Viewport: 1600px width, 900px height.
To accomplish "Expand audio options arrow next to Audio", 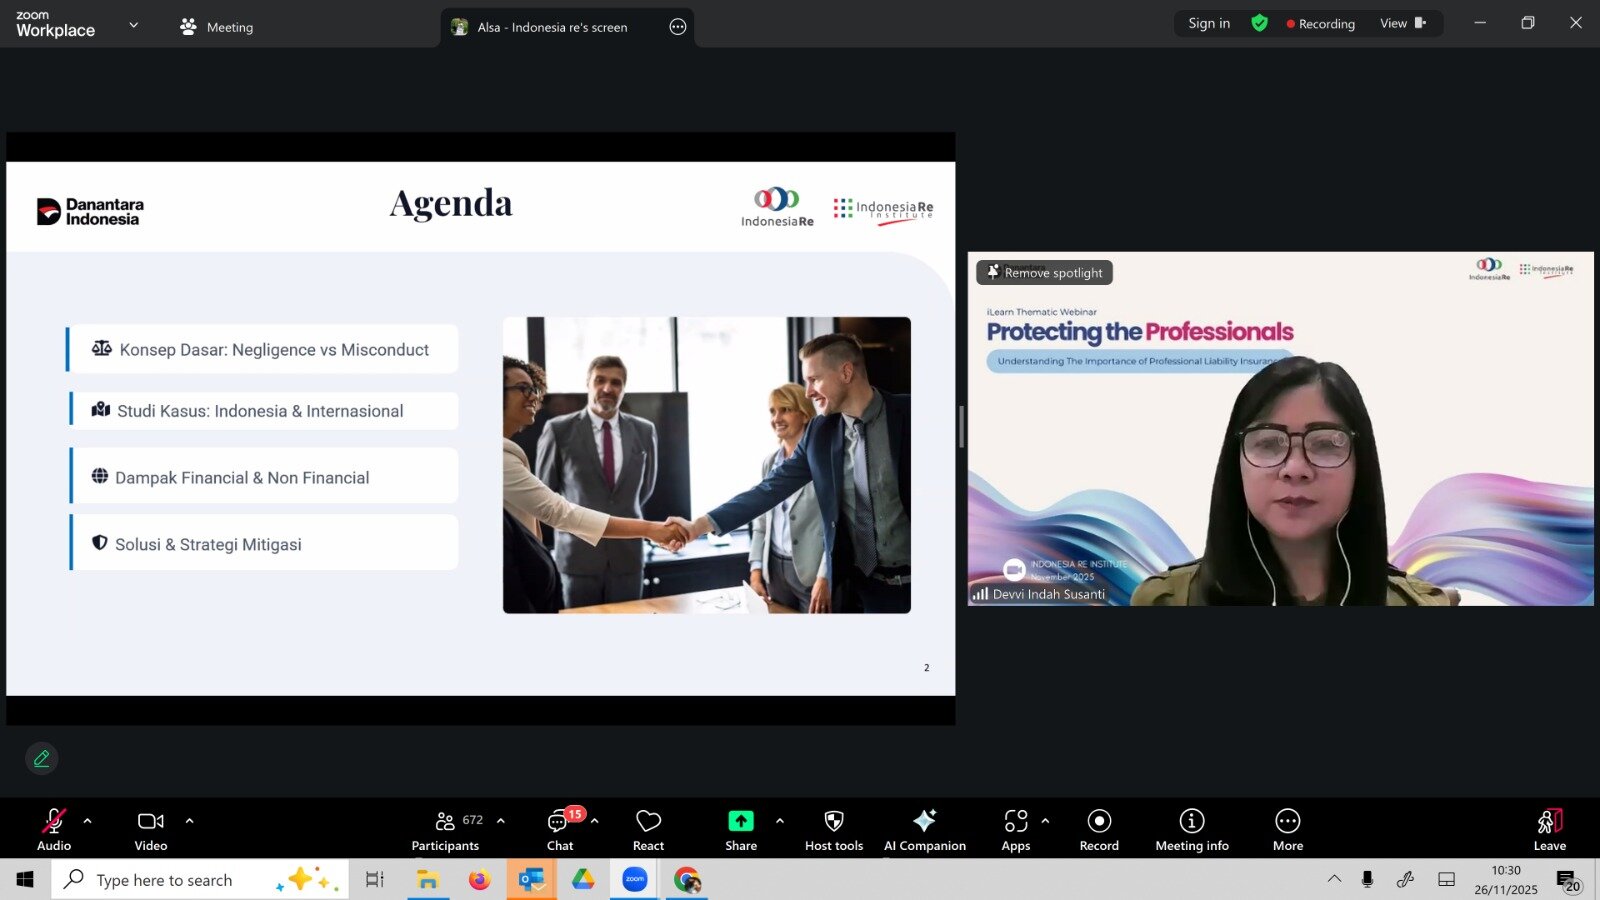I will 88,821.
